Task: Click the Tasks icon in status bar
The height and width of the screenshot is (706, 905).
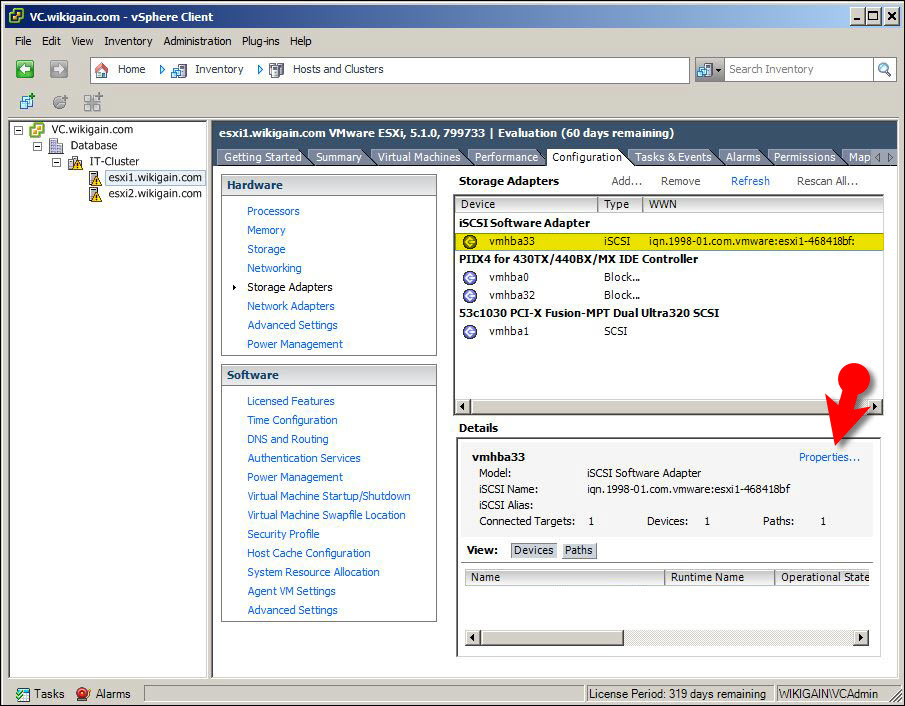Action: click(23, 694)
